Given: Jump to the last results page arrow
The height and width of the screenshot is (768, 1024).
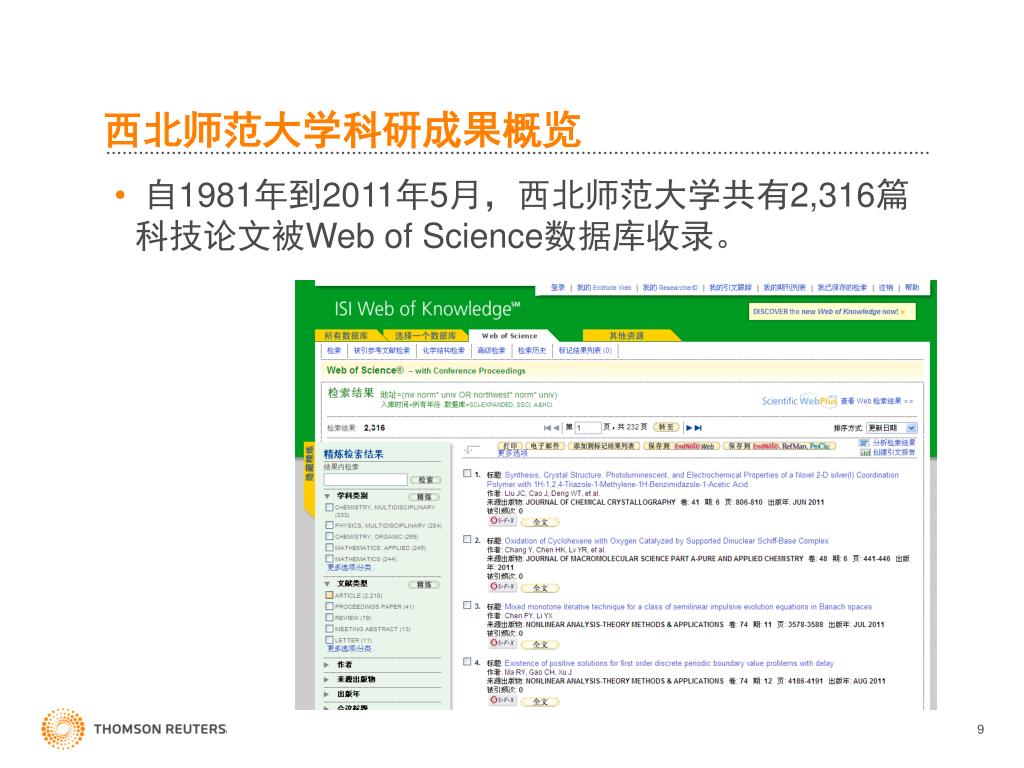Looking at the screenshot, I should point(698,428).
